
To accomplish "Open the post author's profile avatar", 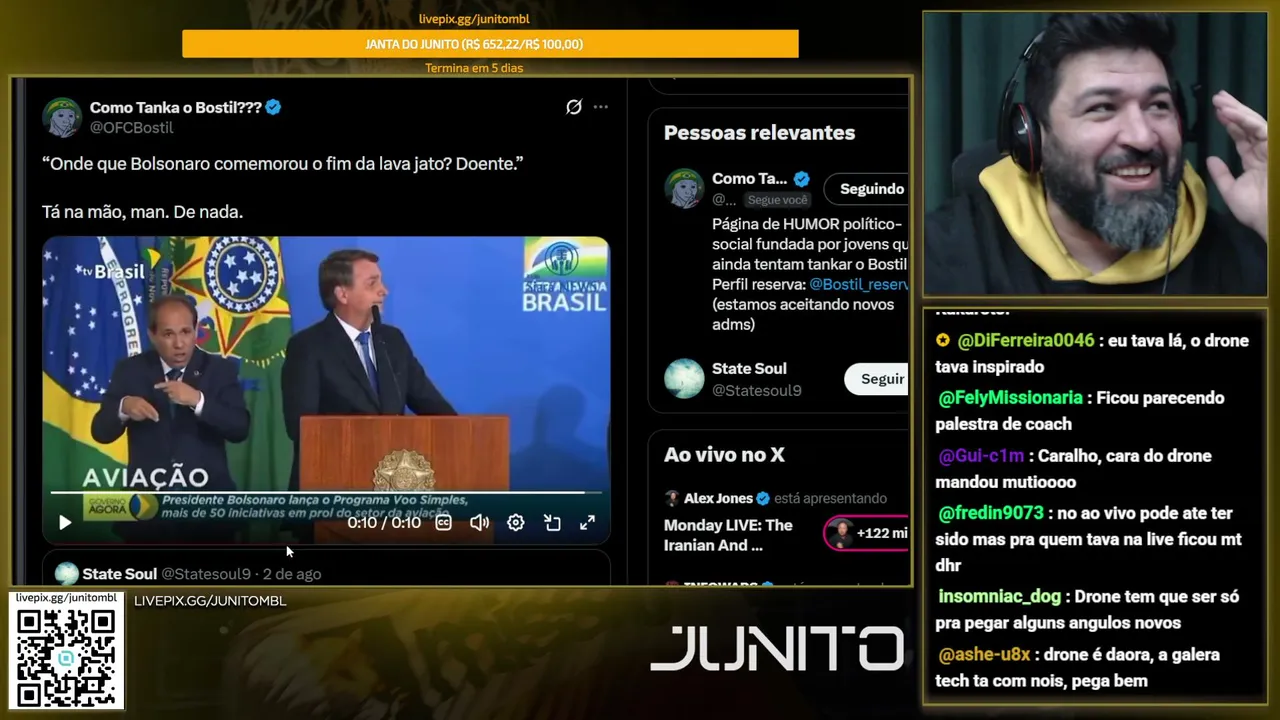I will (62, 117).
